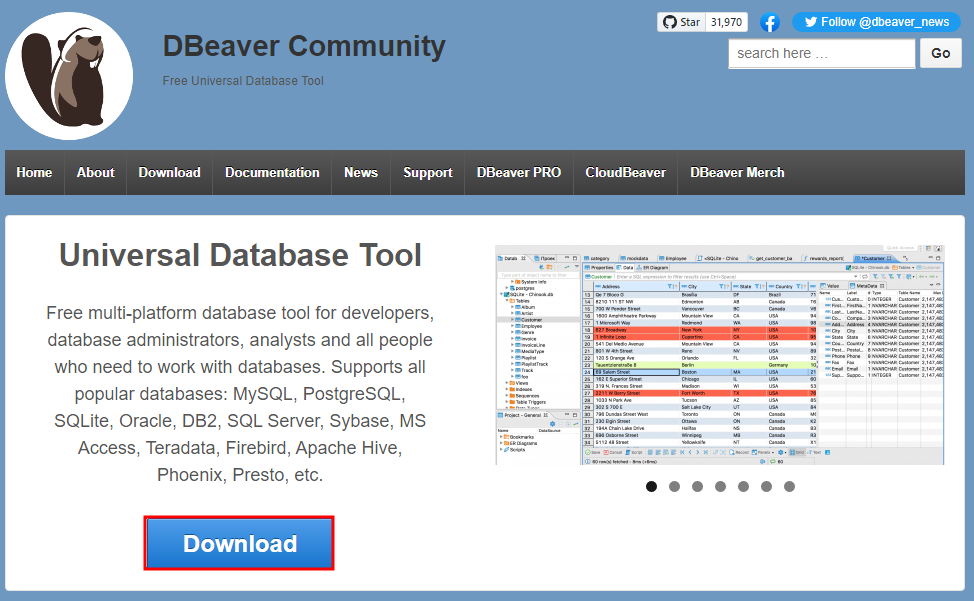Follow @dbeaver_news on Twitter
This screenshot has height=601, width=974.
(876, 22)
